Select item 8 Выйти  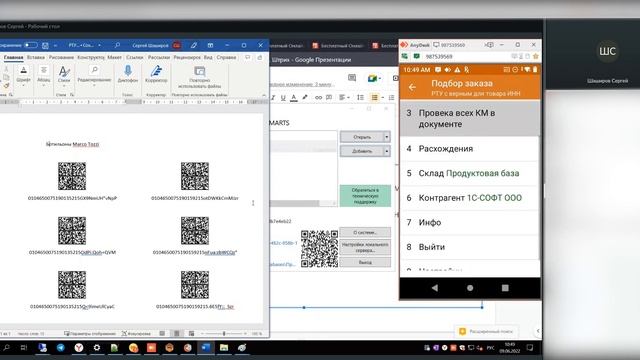470,247
